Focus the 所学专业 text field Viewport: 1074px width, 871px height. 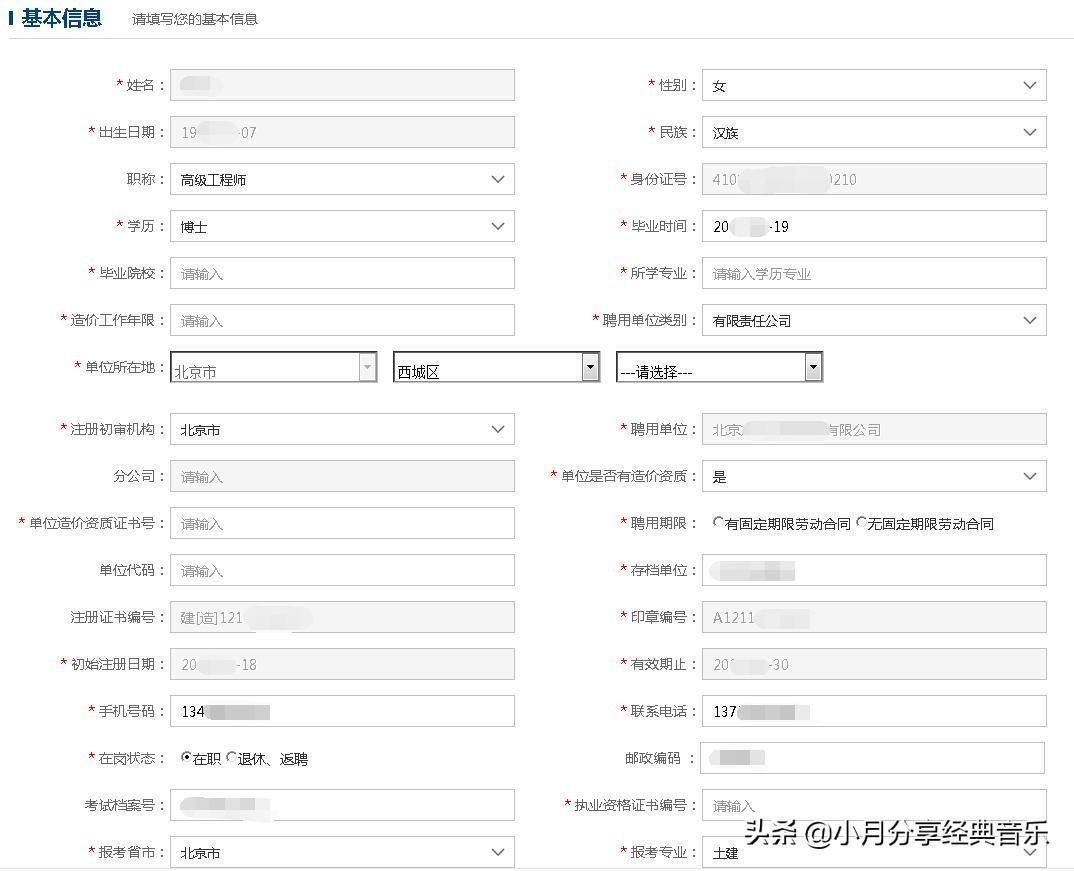pos(873,273)
